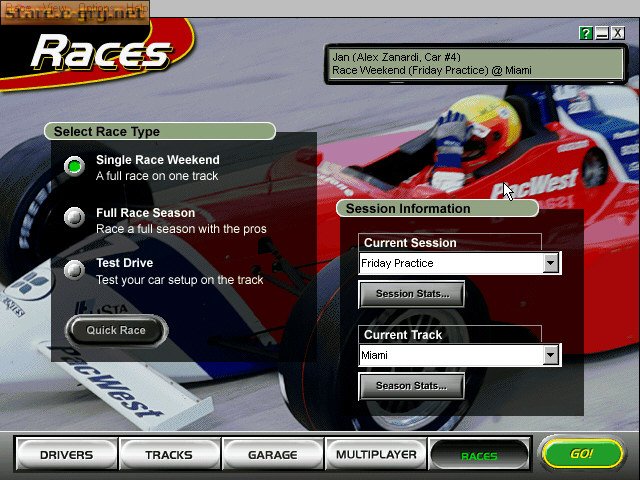Click the 'Select Race Type' header
The height and width of the screenshot is (480, 640).
click(160, 131)
